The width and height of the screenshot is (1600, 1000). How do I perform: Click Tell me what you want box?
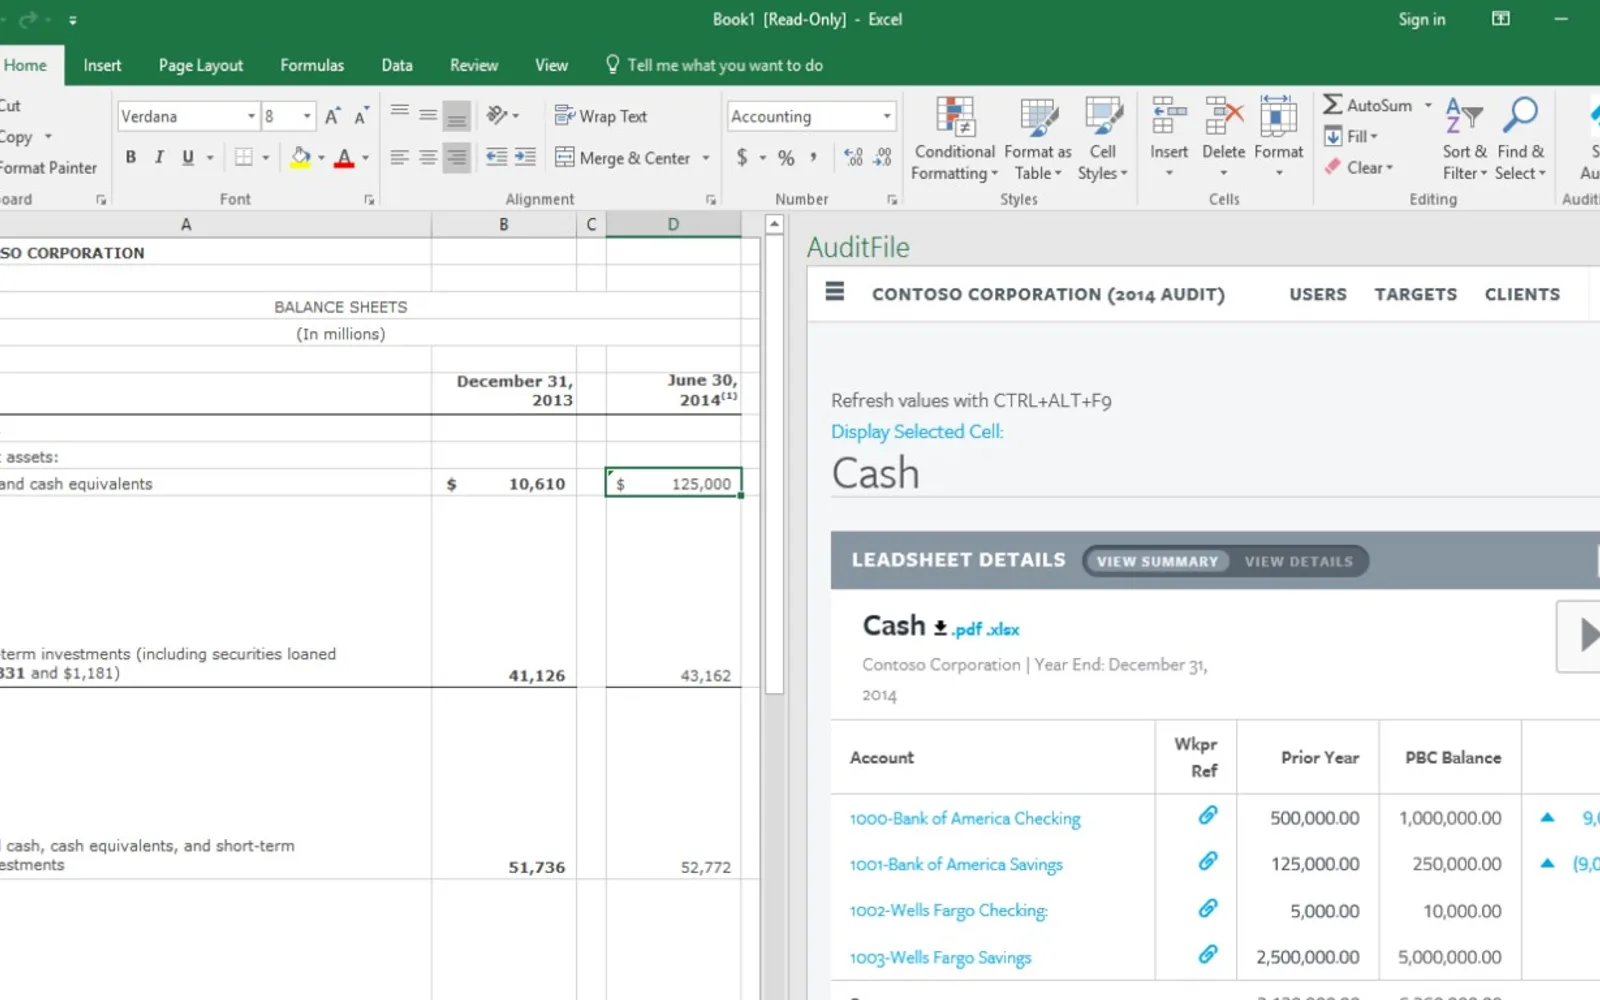point(714,65)
